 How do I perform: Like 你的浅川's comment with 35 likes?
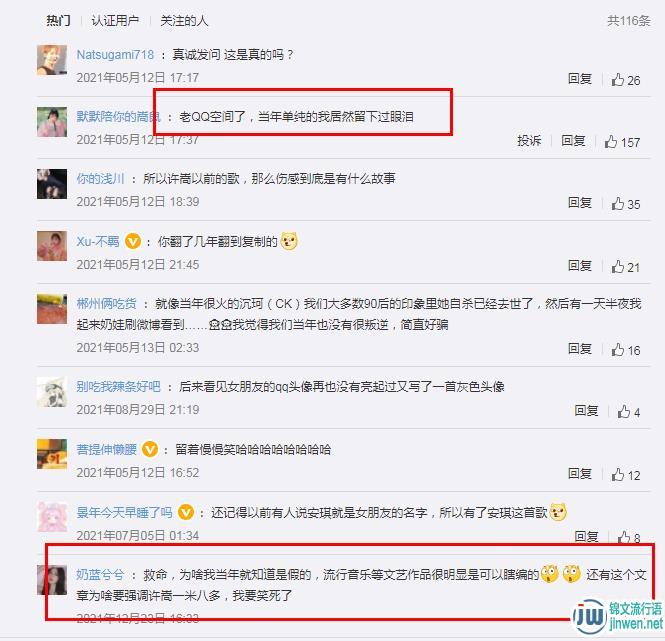pos(618,203)
